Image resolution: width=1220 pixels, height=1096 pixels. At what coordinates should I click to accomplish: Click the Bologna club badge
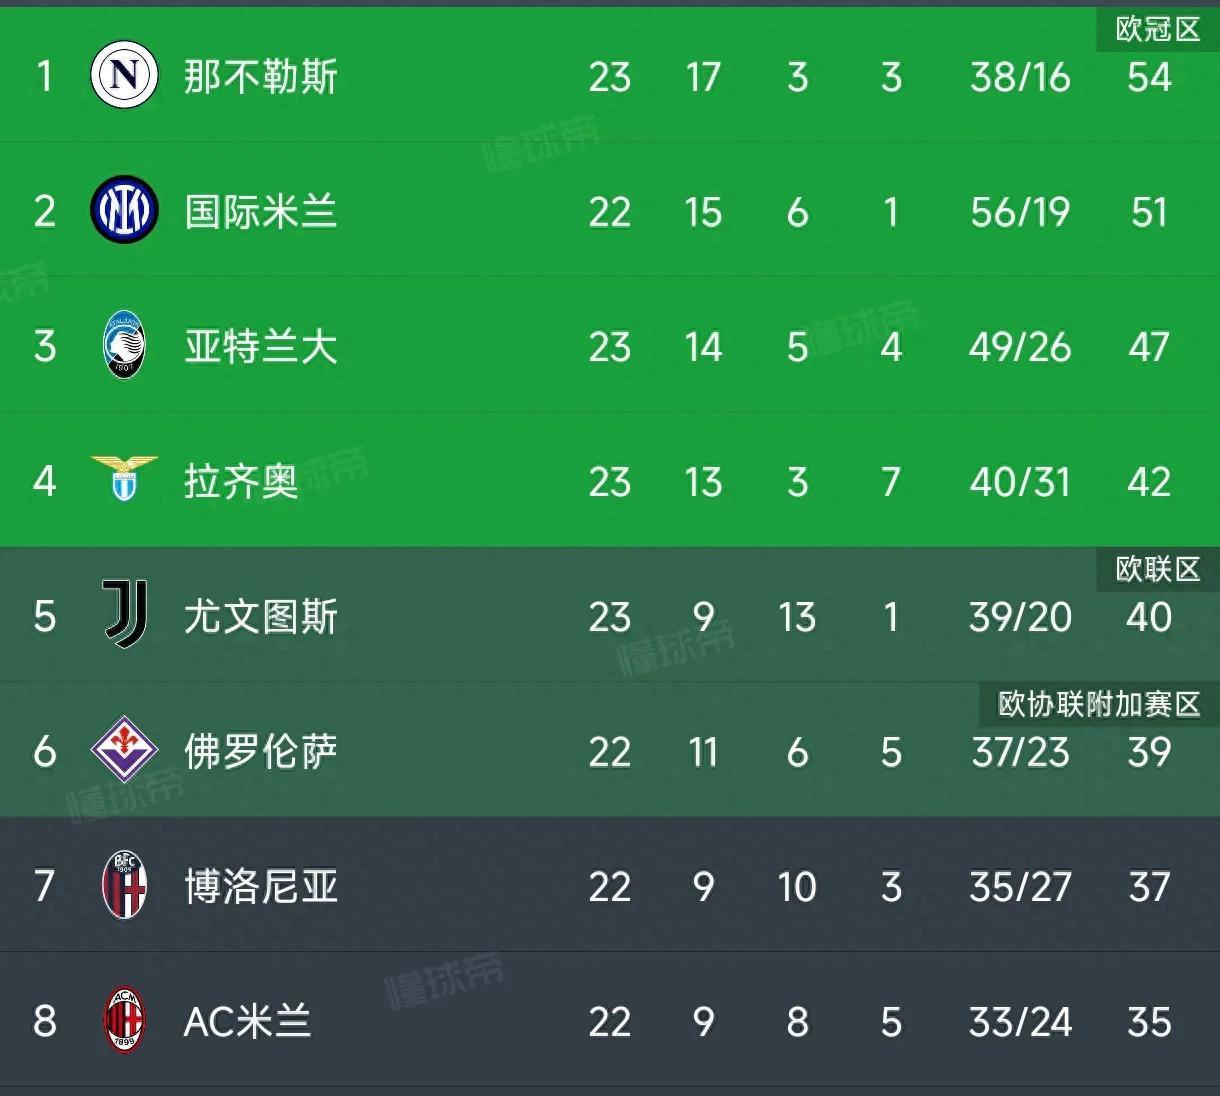(x=124, y=885)
